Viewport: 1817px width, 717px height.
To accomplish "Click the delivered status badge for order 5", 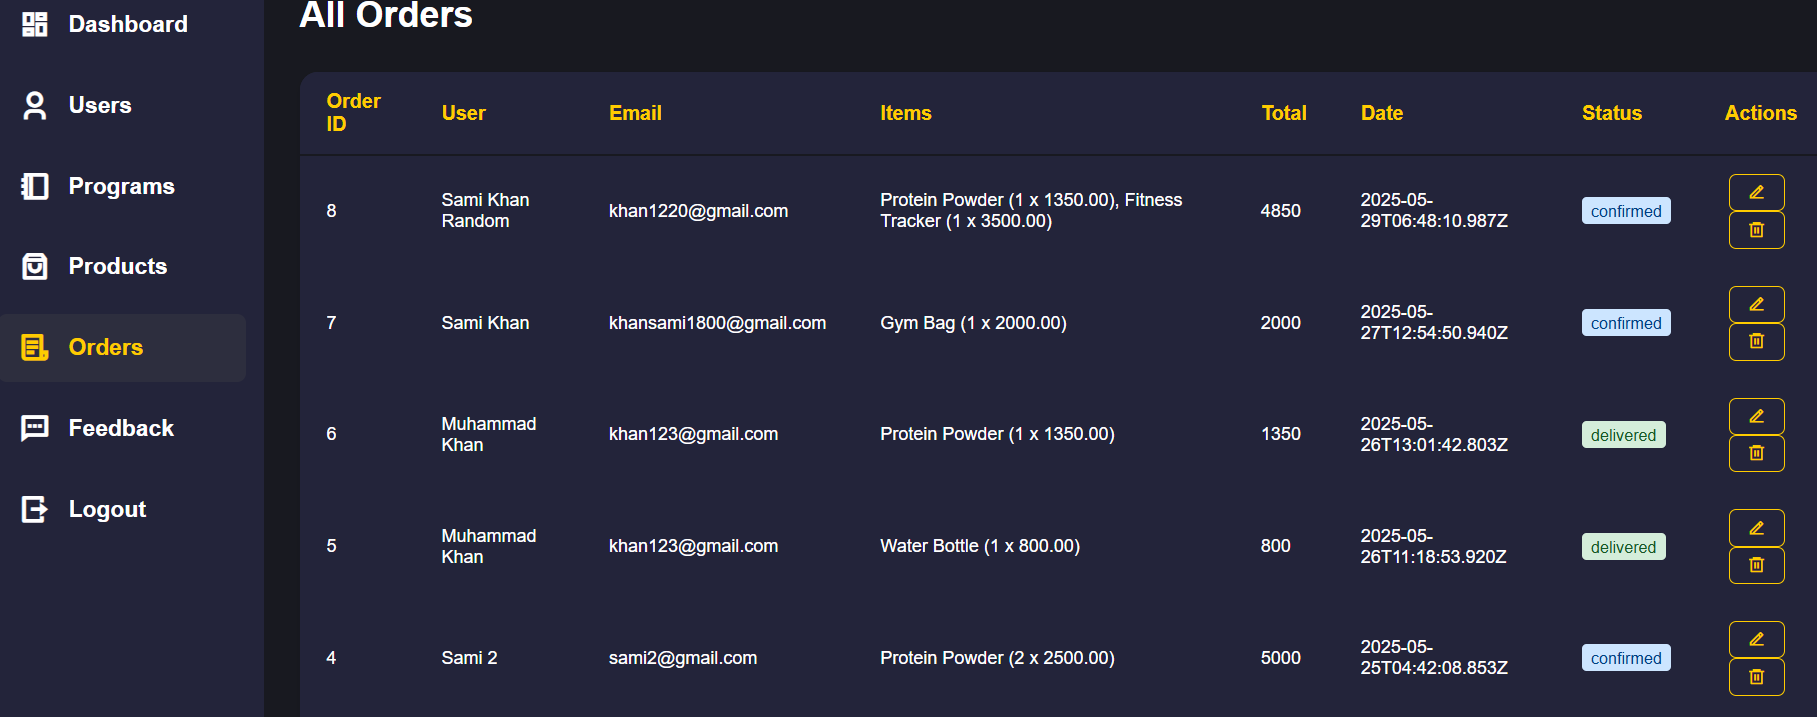I will pos(1624,547).
